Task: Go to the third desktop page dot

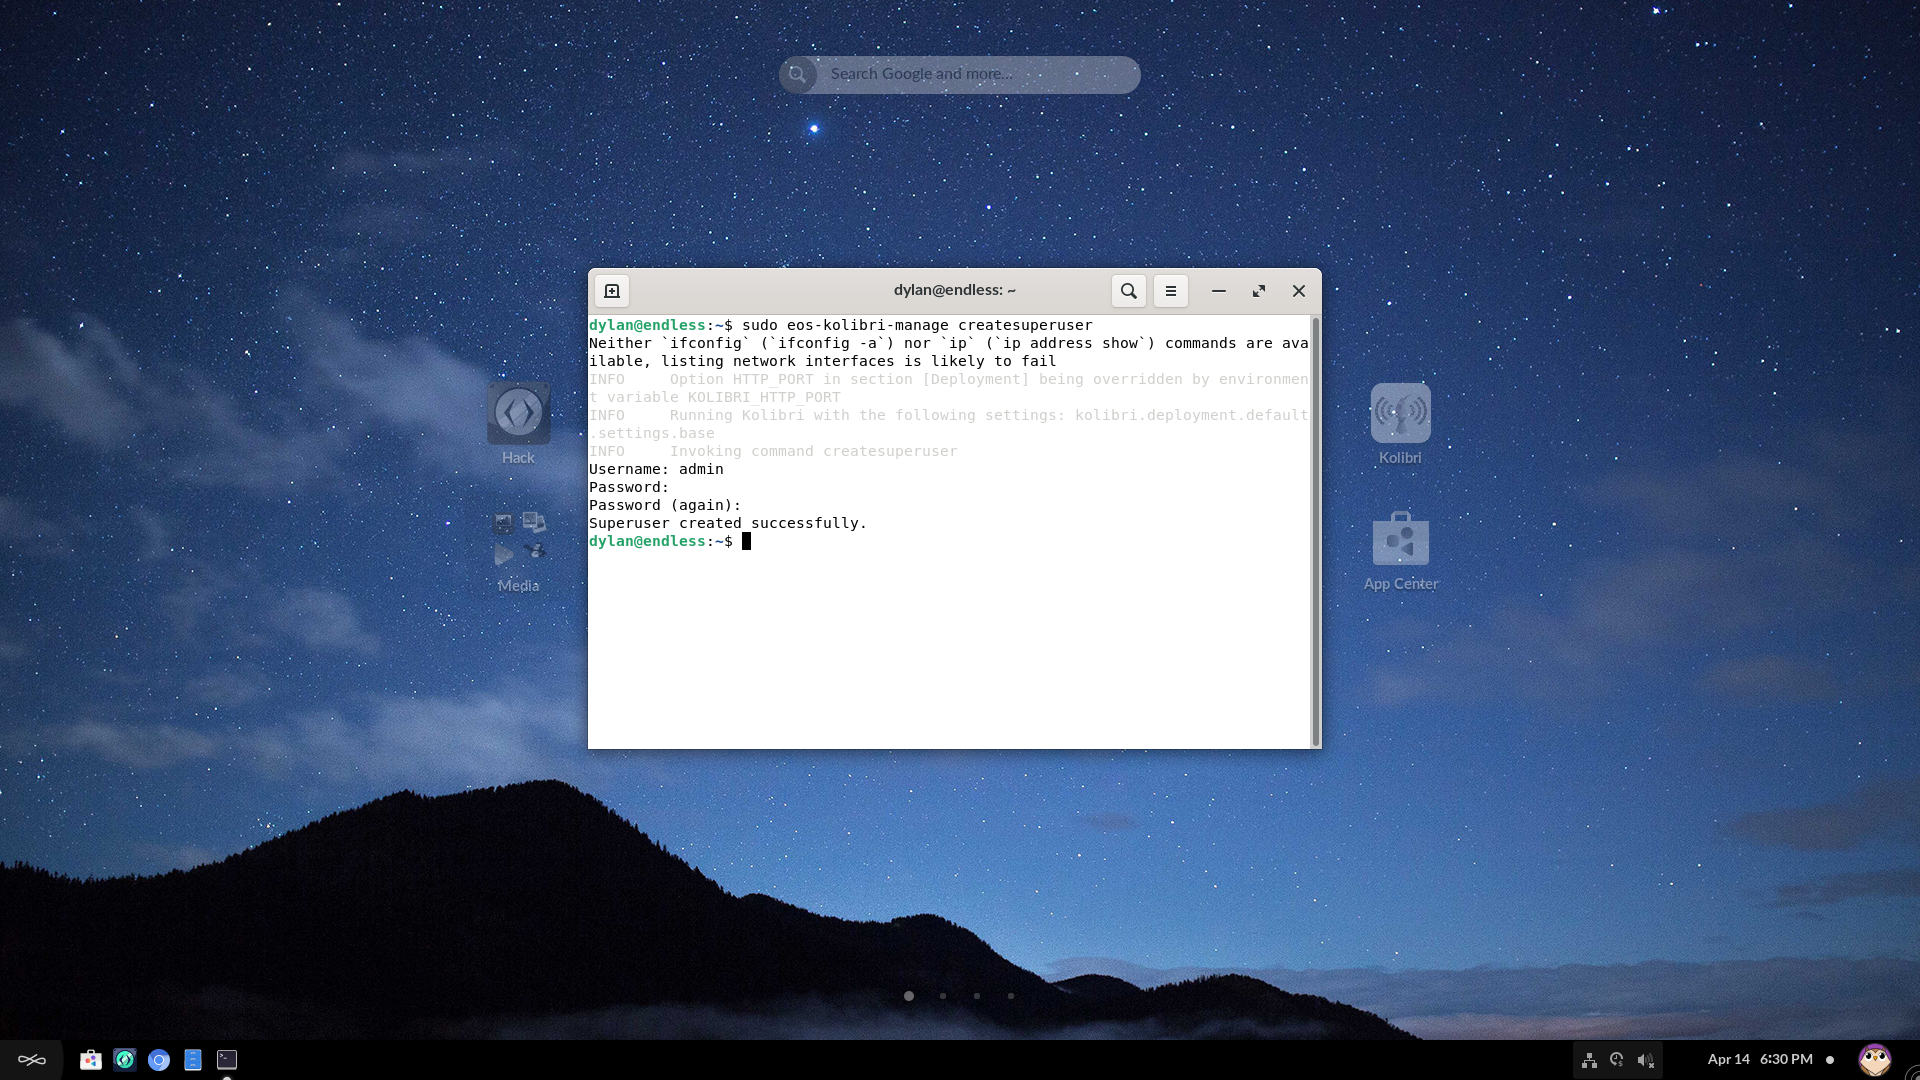Action: click(x=976, y=996)
